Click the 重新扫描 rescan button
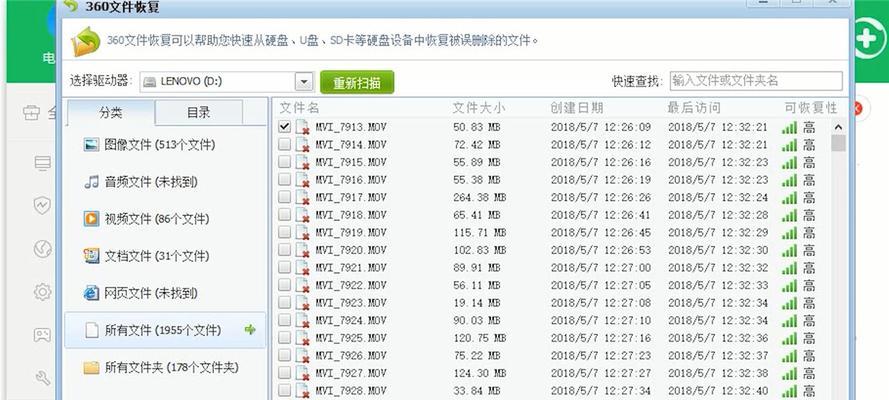 pos(357,82)
